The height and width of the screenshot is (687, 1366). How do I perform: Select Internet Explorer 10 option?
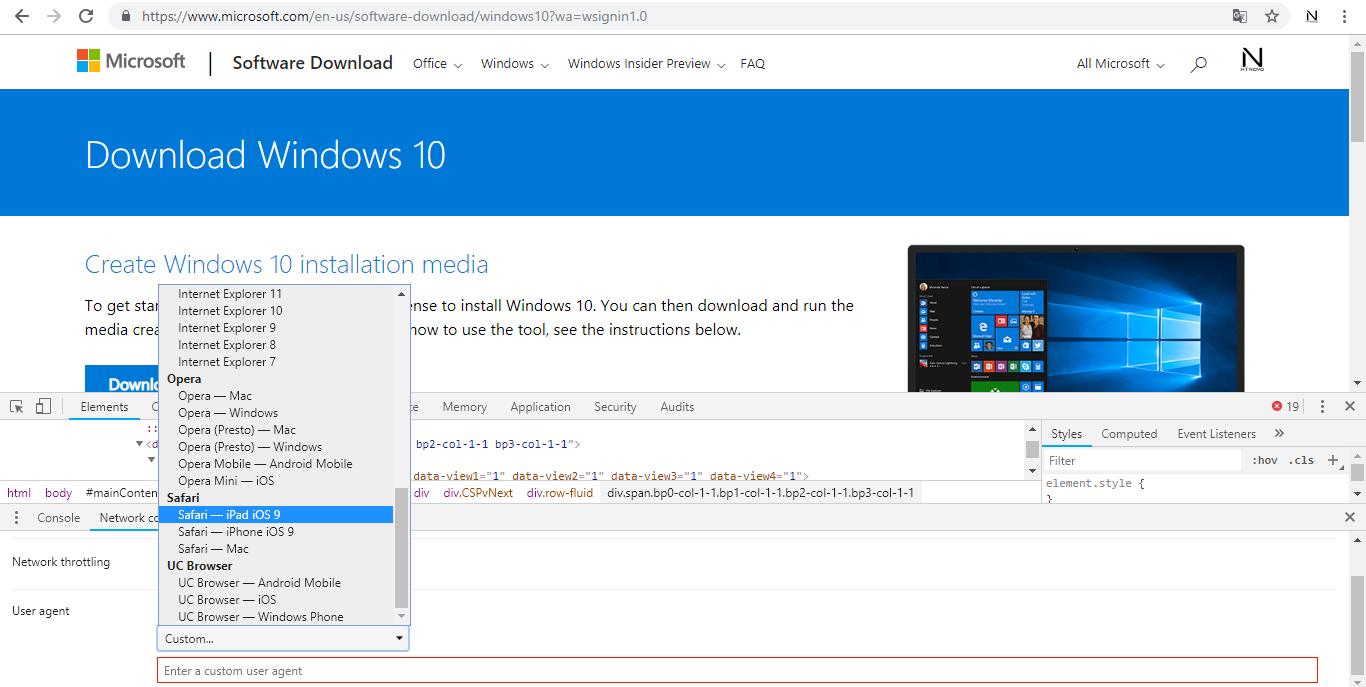coord(276,310)
